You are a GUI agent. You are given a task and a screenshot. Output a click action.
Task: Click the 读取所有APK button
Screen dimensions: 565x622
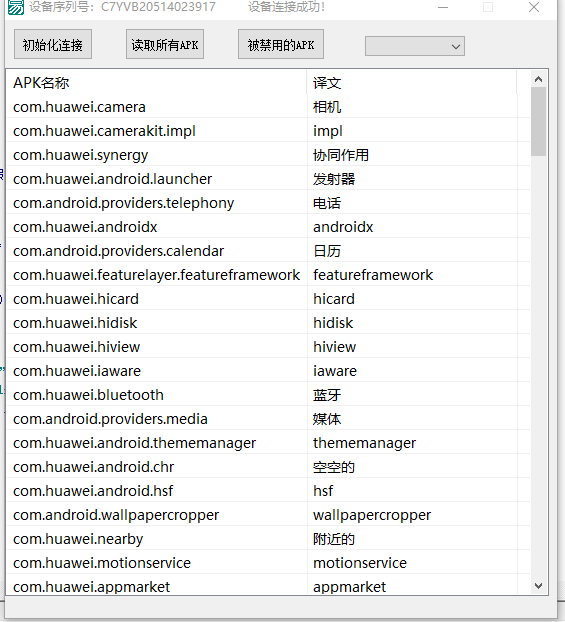tap(165, 44)
